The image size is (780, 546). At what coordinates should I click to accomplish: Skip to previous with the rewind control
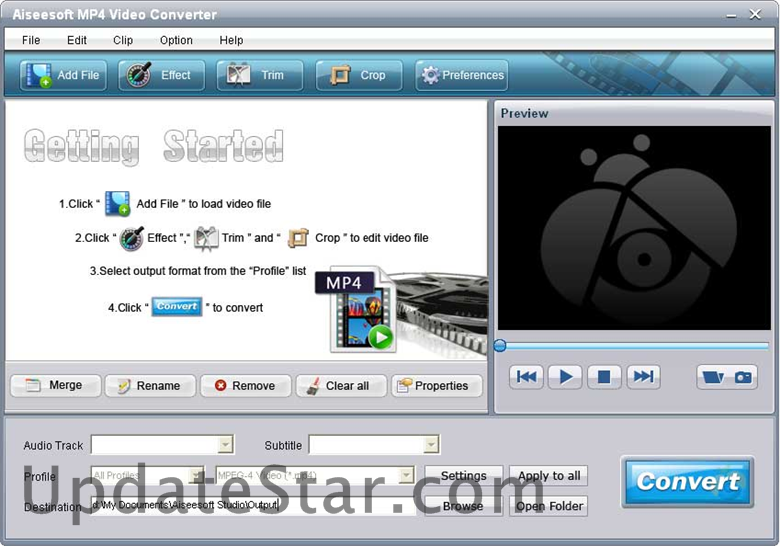pyautogui.click(x=526, y=377)
